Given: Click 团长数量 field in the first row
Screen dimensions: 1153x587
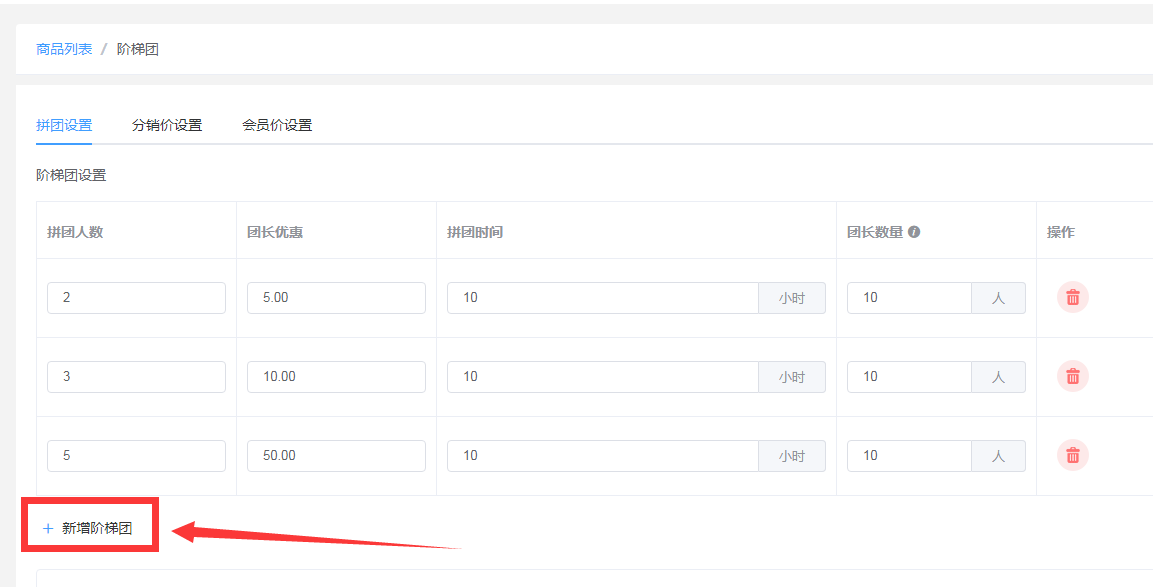Looking at the screenshot, I should point(910,298).
